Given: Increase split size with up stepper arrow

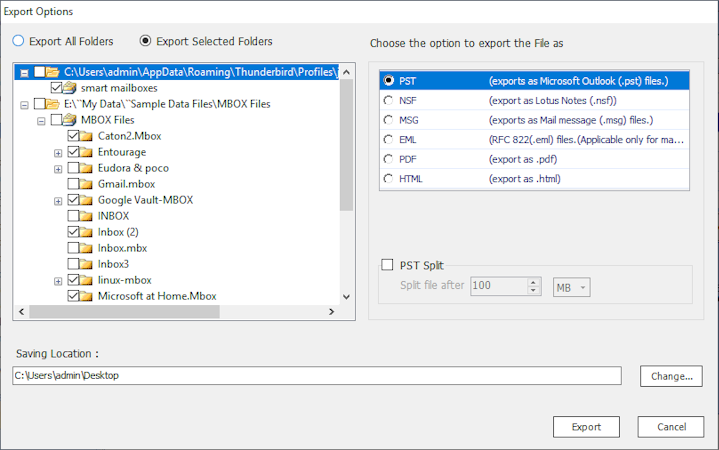Looking at the screenshot, I should pos(533,282).
